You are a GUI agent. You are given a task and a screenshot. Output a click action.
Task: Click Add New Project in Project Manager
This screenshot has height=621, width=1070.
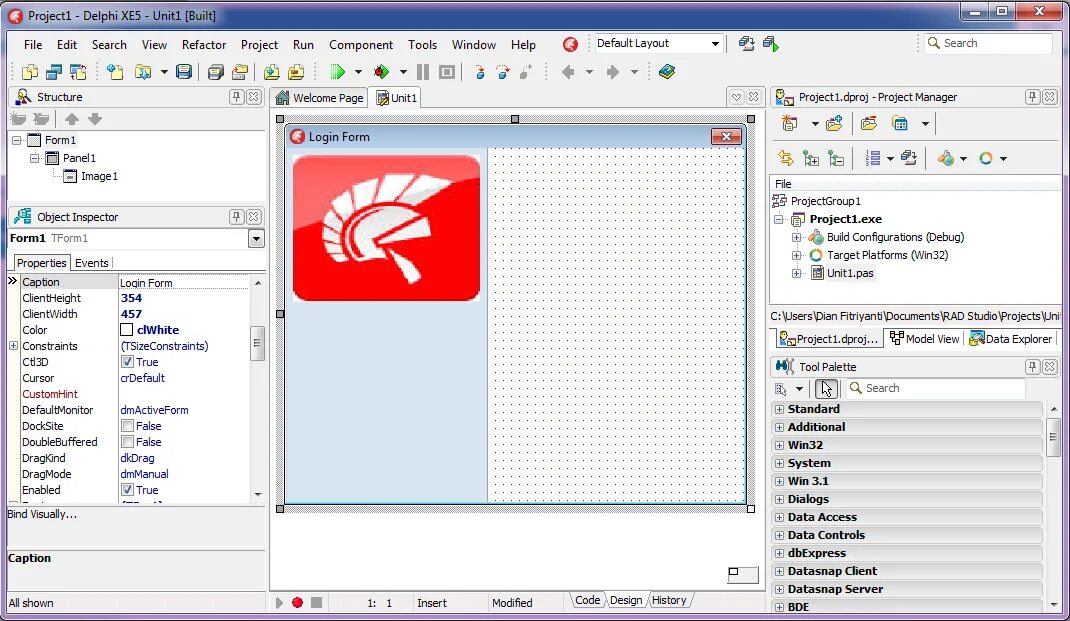click(790, 124)
